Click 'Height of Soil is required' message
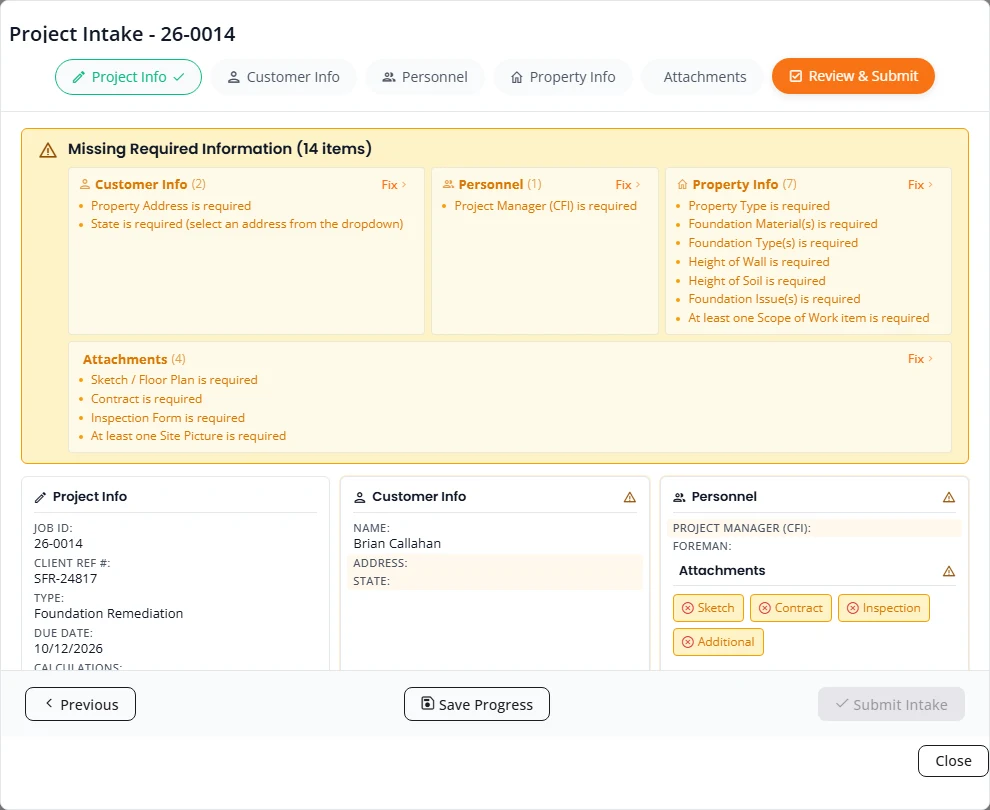The image size is (990, 810). (x=757, y=281)
